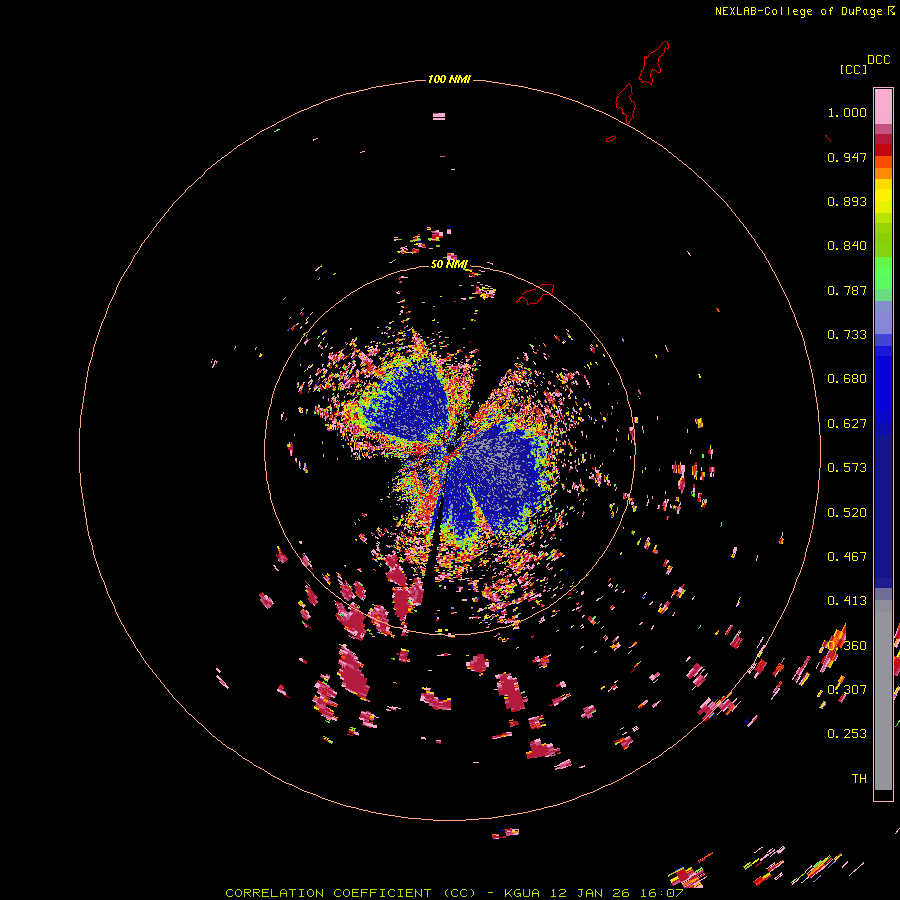900x900 pixels.
Task: Click the 0.627 scale value
Action: pyautogui.click(x=847, y=424)
